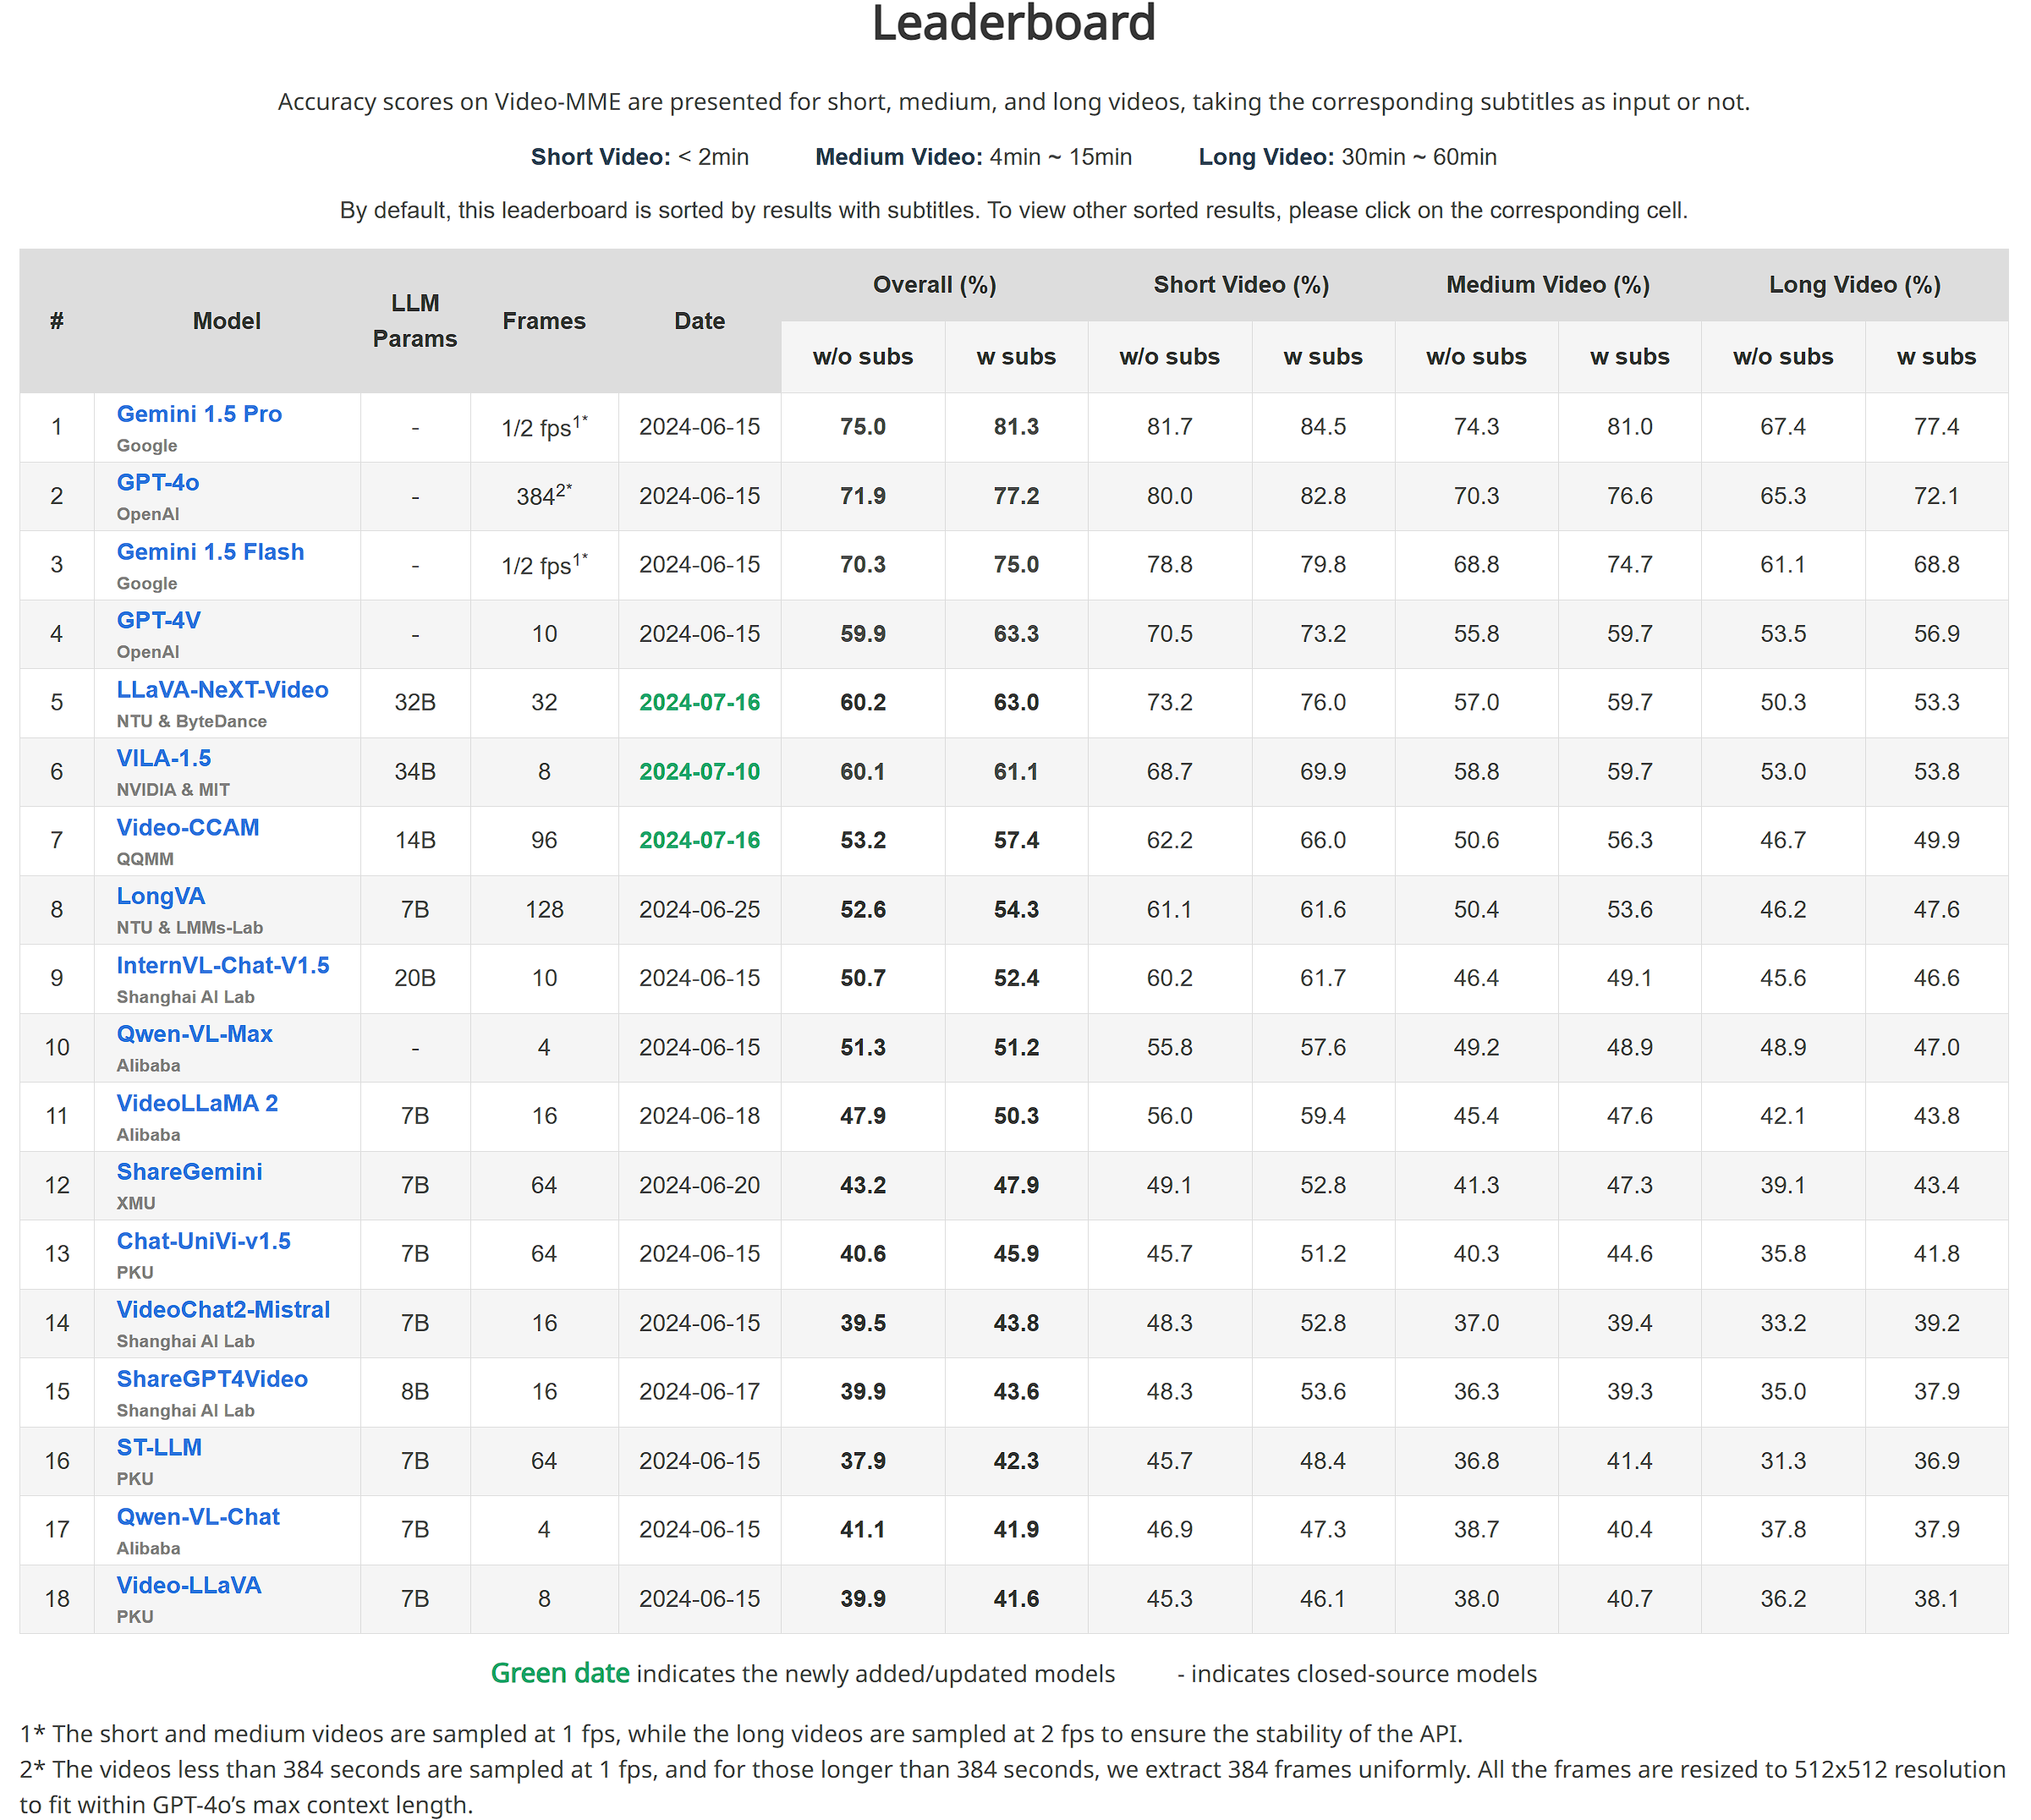
Task: Sort by Medium Video w/o subs
Action: [1476, 357]
